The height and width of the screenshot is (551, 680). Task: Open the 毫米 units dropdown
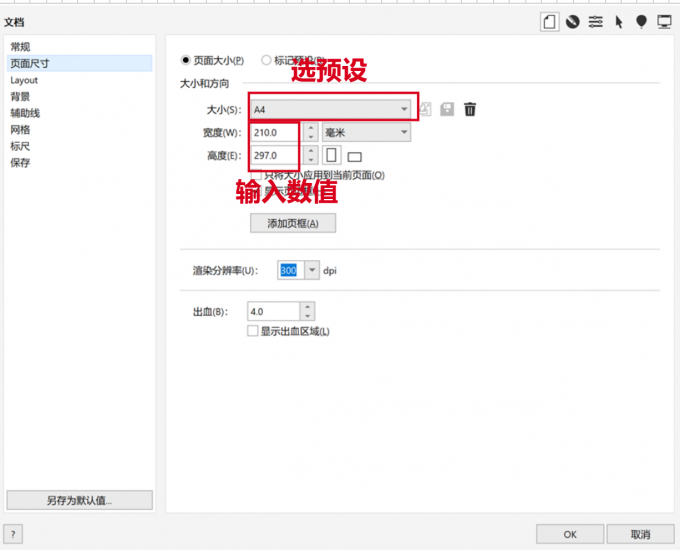pyautogui.click(x=366, y=132)
